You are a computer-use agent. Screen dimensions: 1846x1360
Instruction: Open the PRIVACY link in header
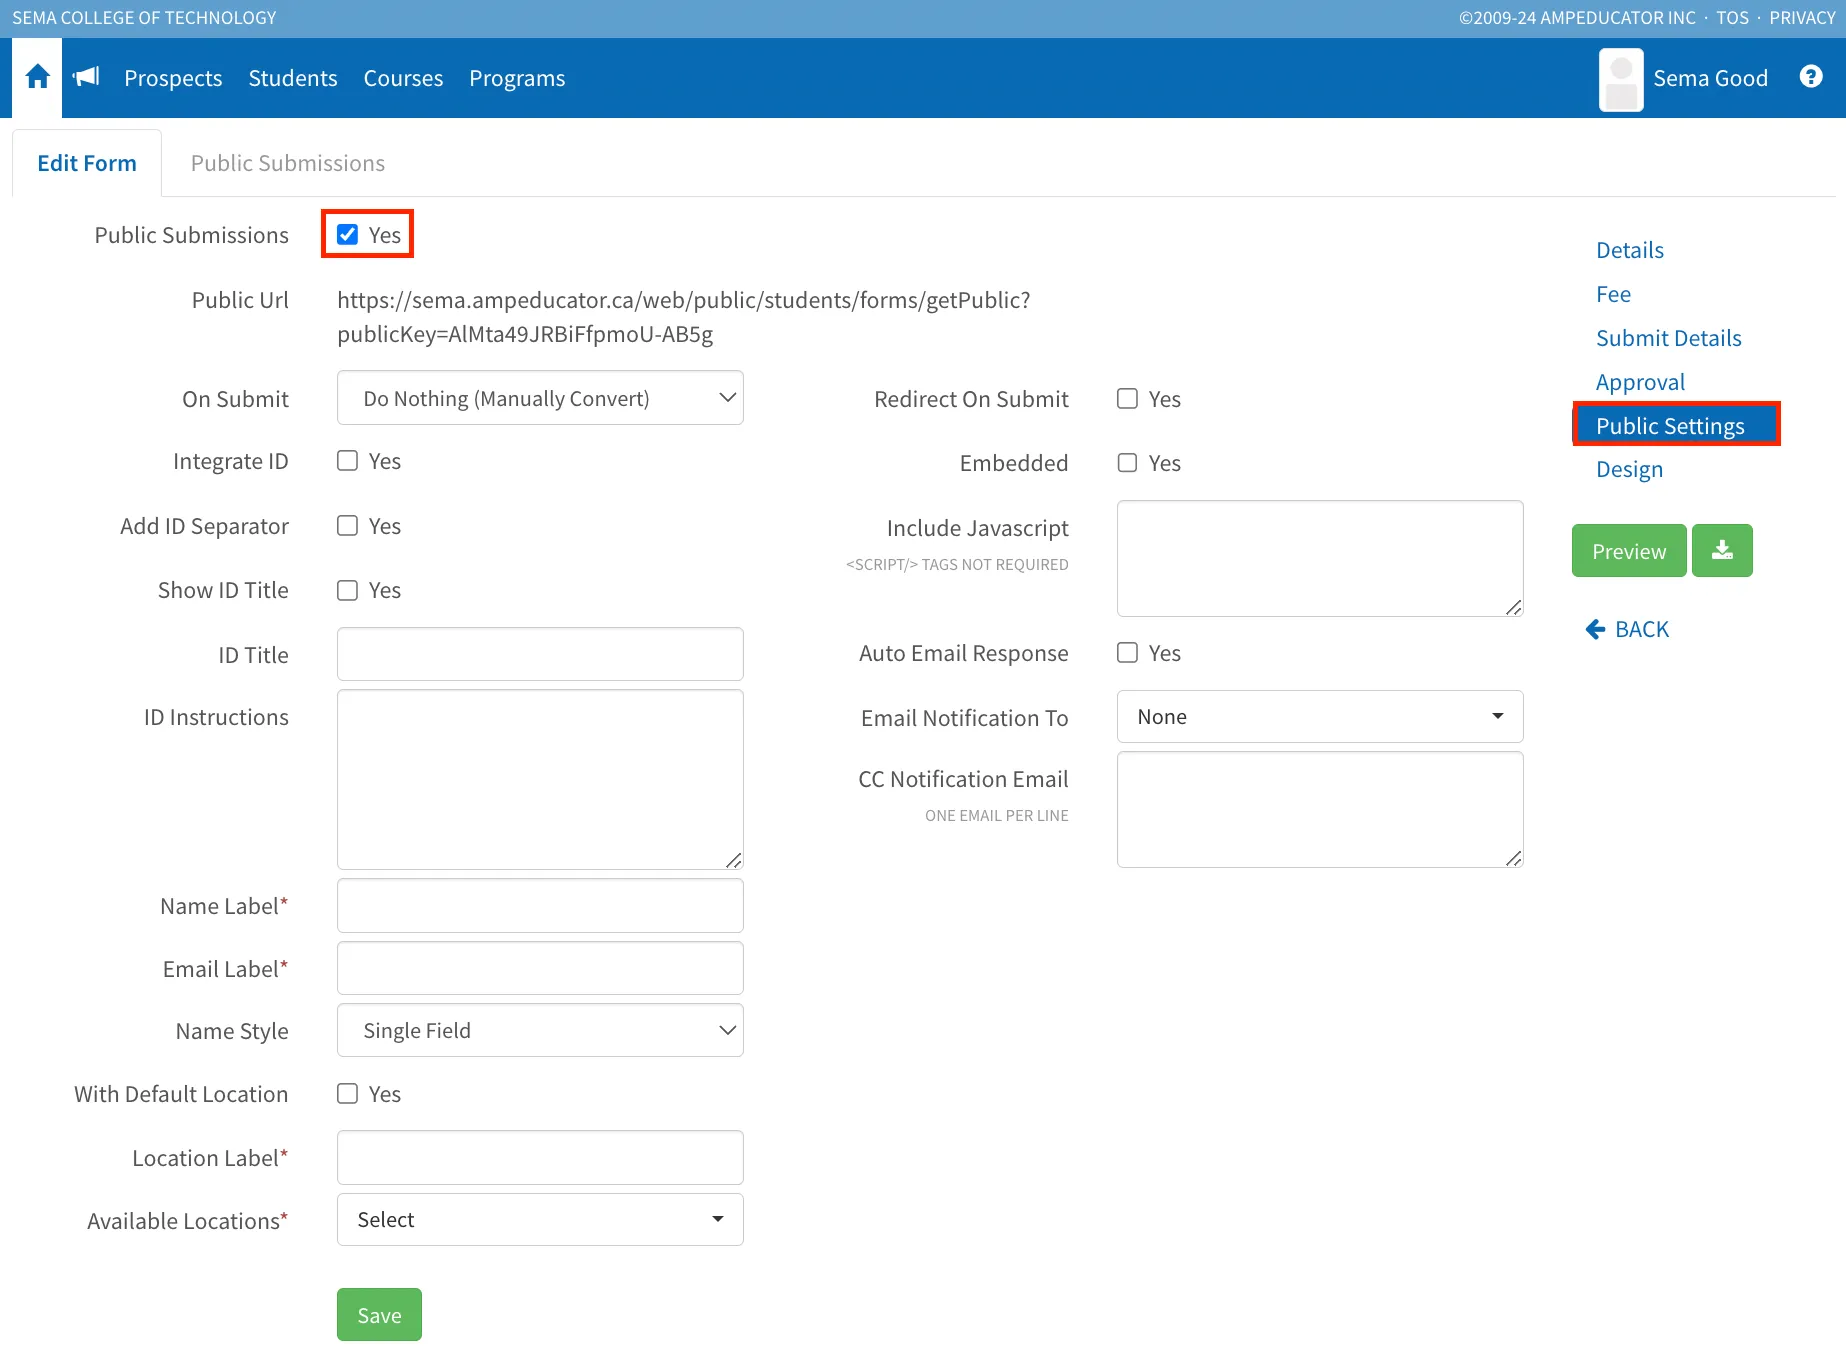coord(1802,18)
